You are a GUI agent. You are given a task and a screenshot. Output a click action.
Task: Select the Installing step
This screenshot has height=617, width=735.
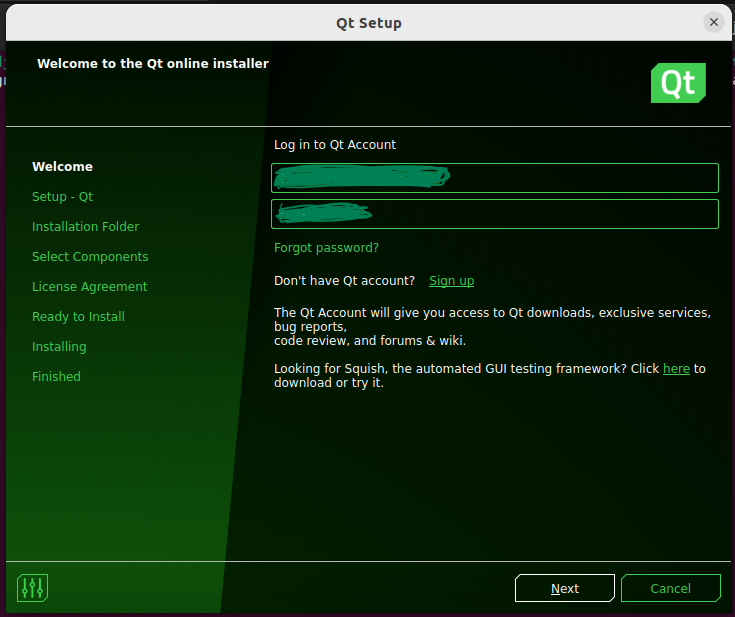coord(59,346)
